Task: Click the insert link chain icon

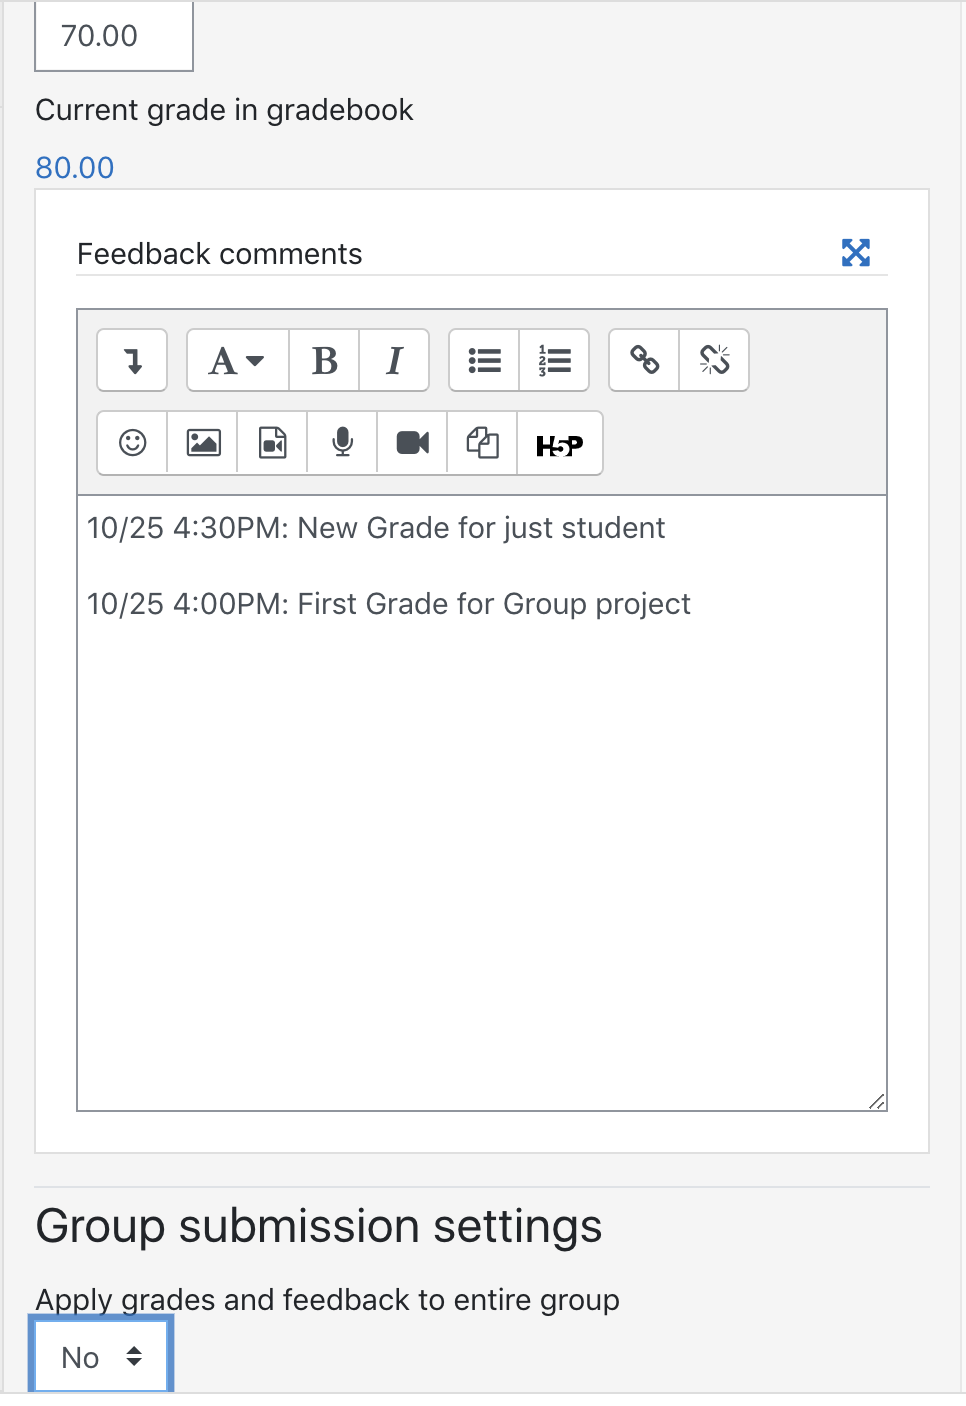Action: pos(644,360)
